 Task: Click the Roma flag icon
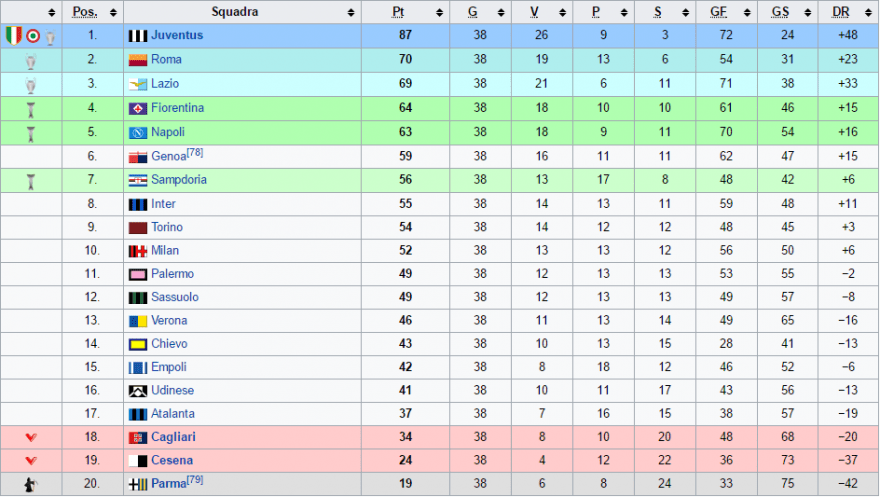click(x=138, y=60)
